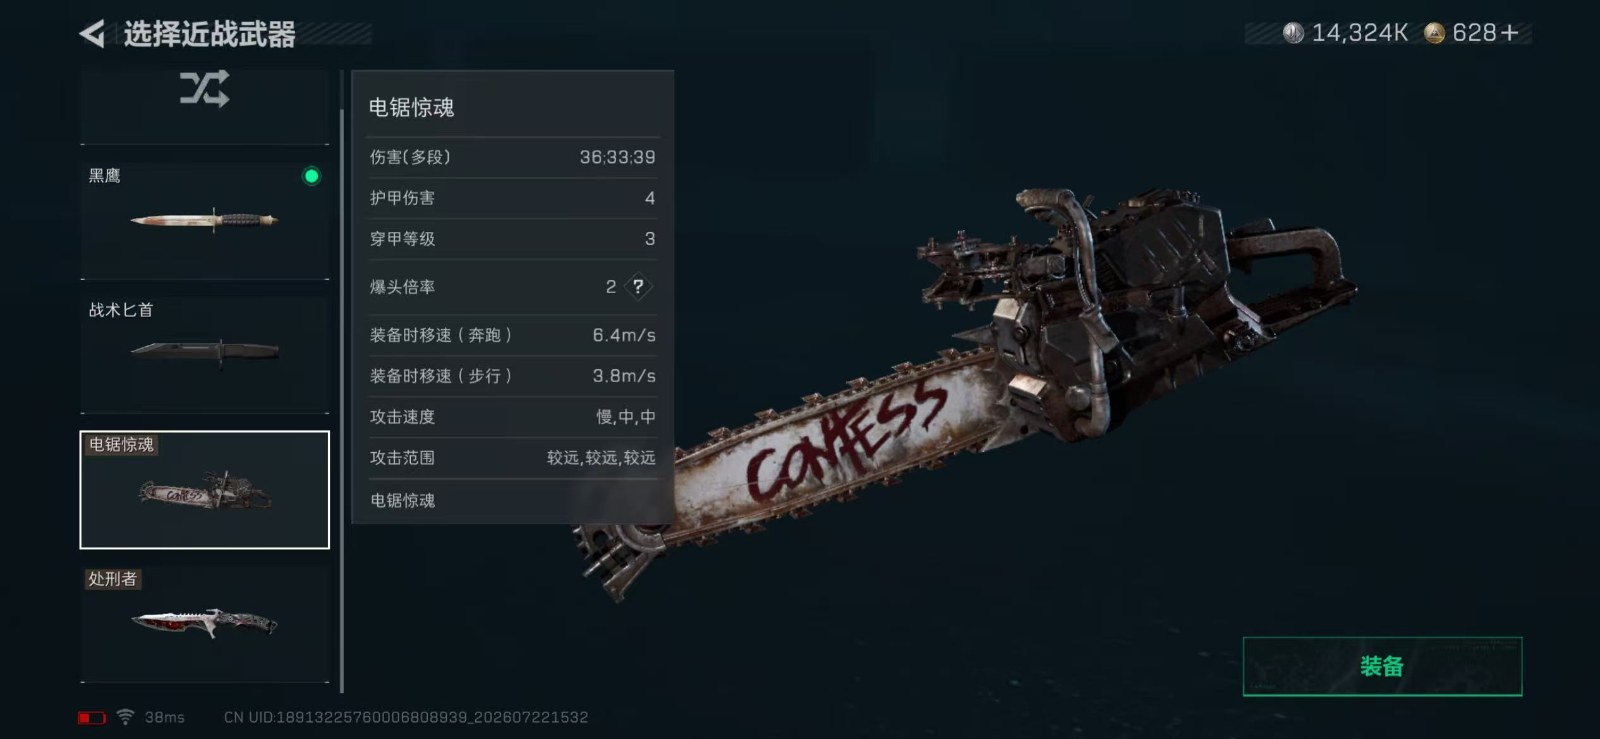Viewport: 1600px width, 739px height.
Task: Select the 战术匕首 weapon thumbnail
Action: 205,354
